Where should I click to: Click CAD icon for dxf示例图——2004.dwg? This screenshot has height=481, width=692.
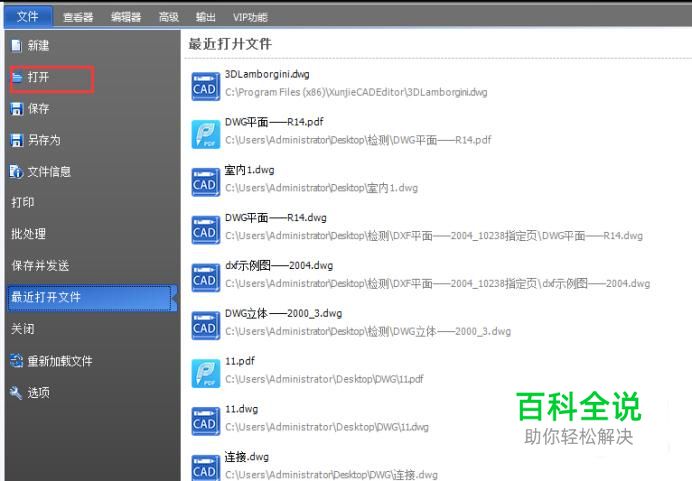pos(205,278)
